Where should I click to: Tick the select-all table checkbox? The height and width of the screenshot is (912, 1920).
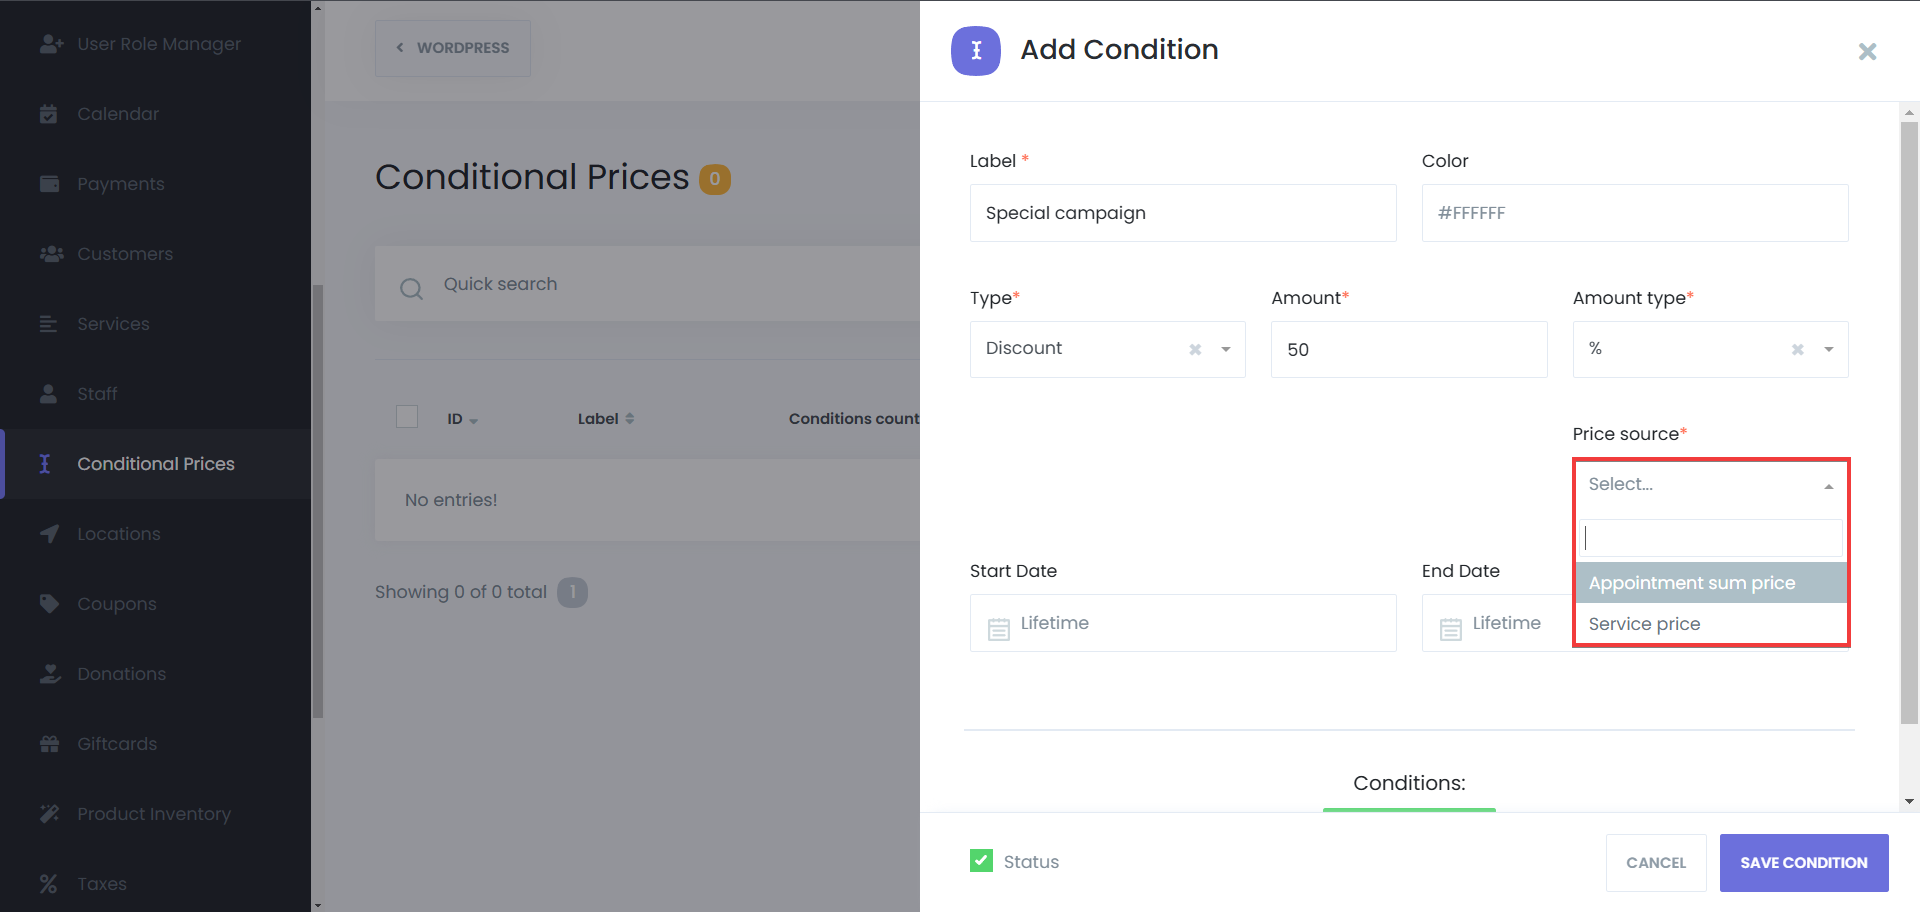click(x=407, y=417)
